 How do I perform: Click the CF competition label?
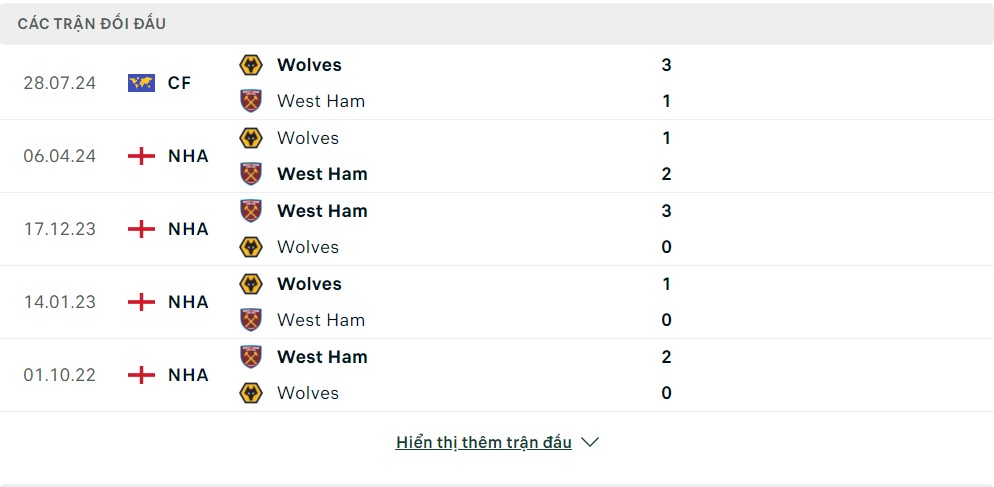pos(179,83)
